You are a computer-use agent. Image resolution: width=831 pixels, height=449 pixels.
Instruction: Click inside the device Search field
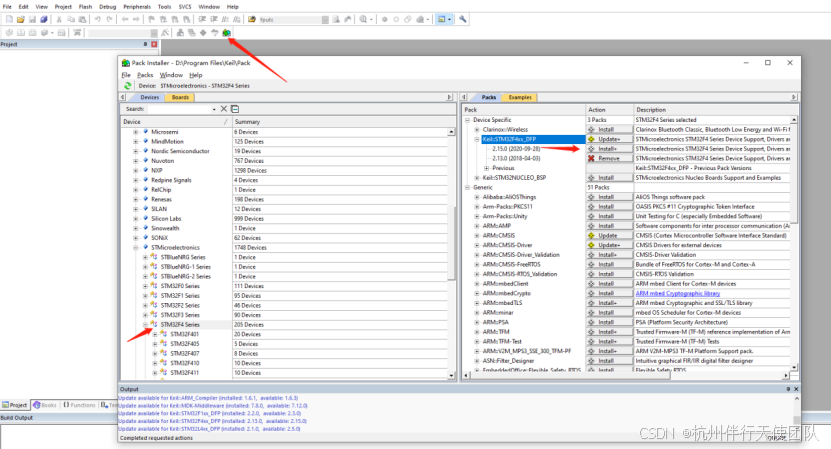pyautogui.click(x=179, y=109)
